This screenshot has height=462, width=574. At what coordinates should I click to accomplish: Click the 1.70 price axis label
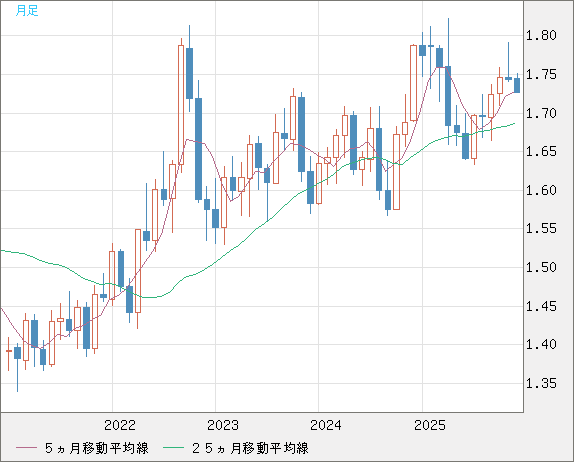541,113
